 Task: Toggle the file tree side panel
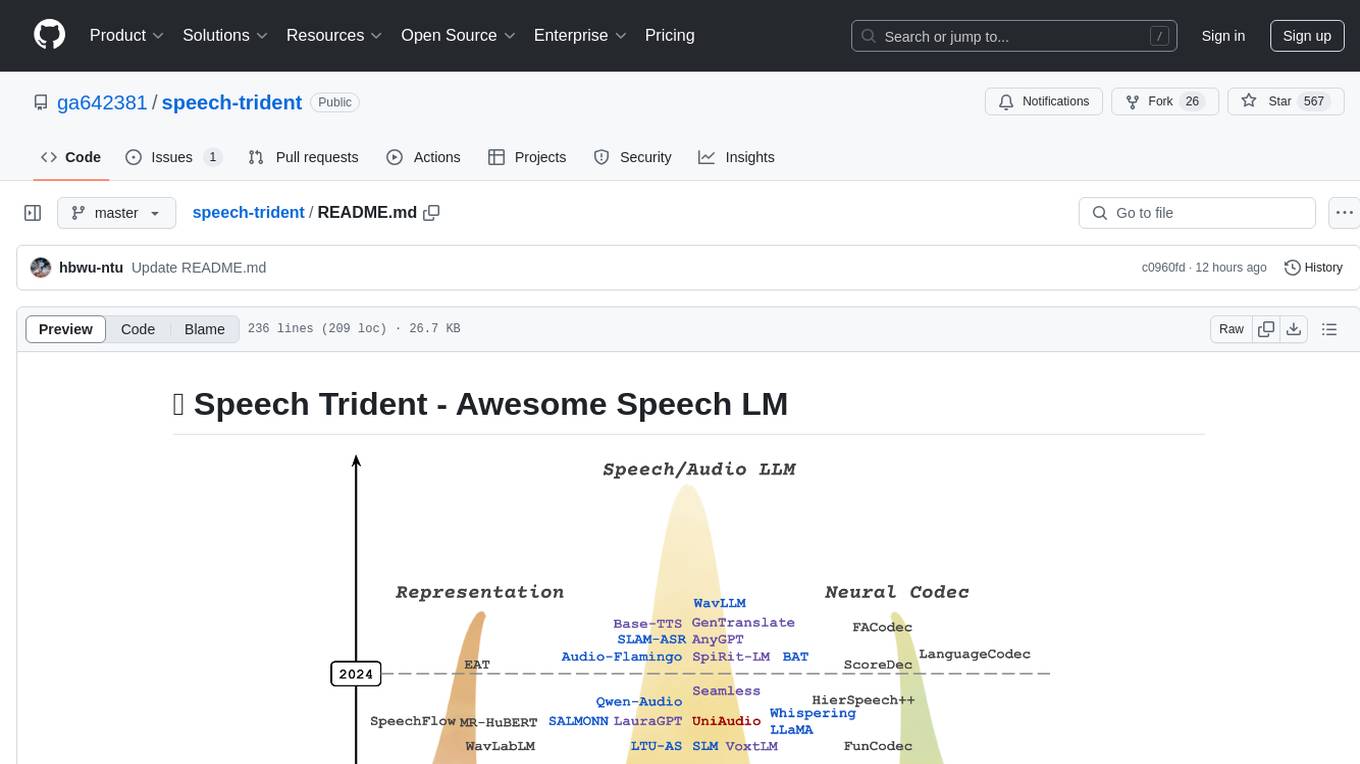[33, 213]
